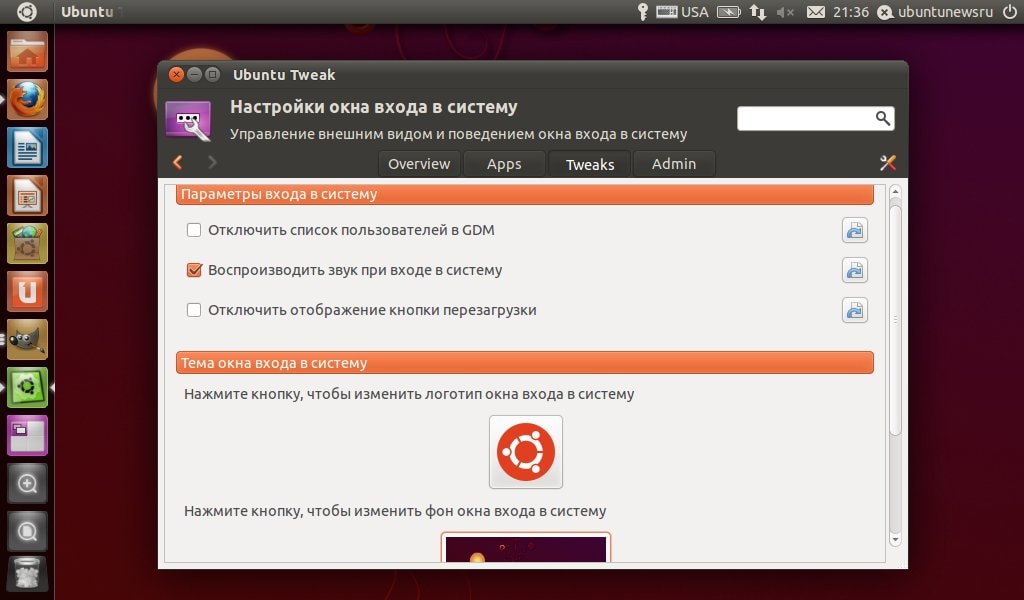Minimize the Ubuntu Tweak window
Viewport: 1024px width, 600px height.
pos(194,74)
